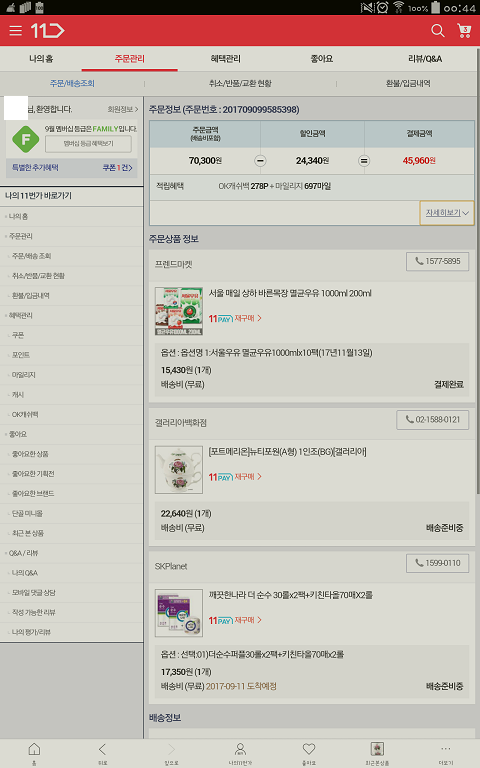Click the 11st logo

48,30
